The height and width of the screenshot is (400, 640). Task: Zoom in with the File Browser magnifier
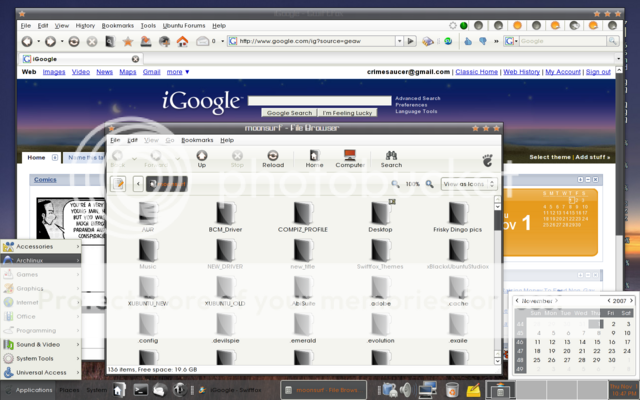tap(429, 184)
